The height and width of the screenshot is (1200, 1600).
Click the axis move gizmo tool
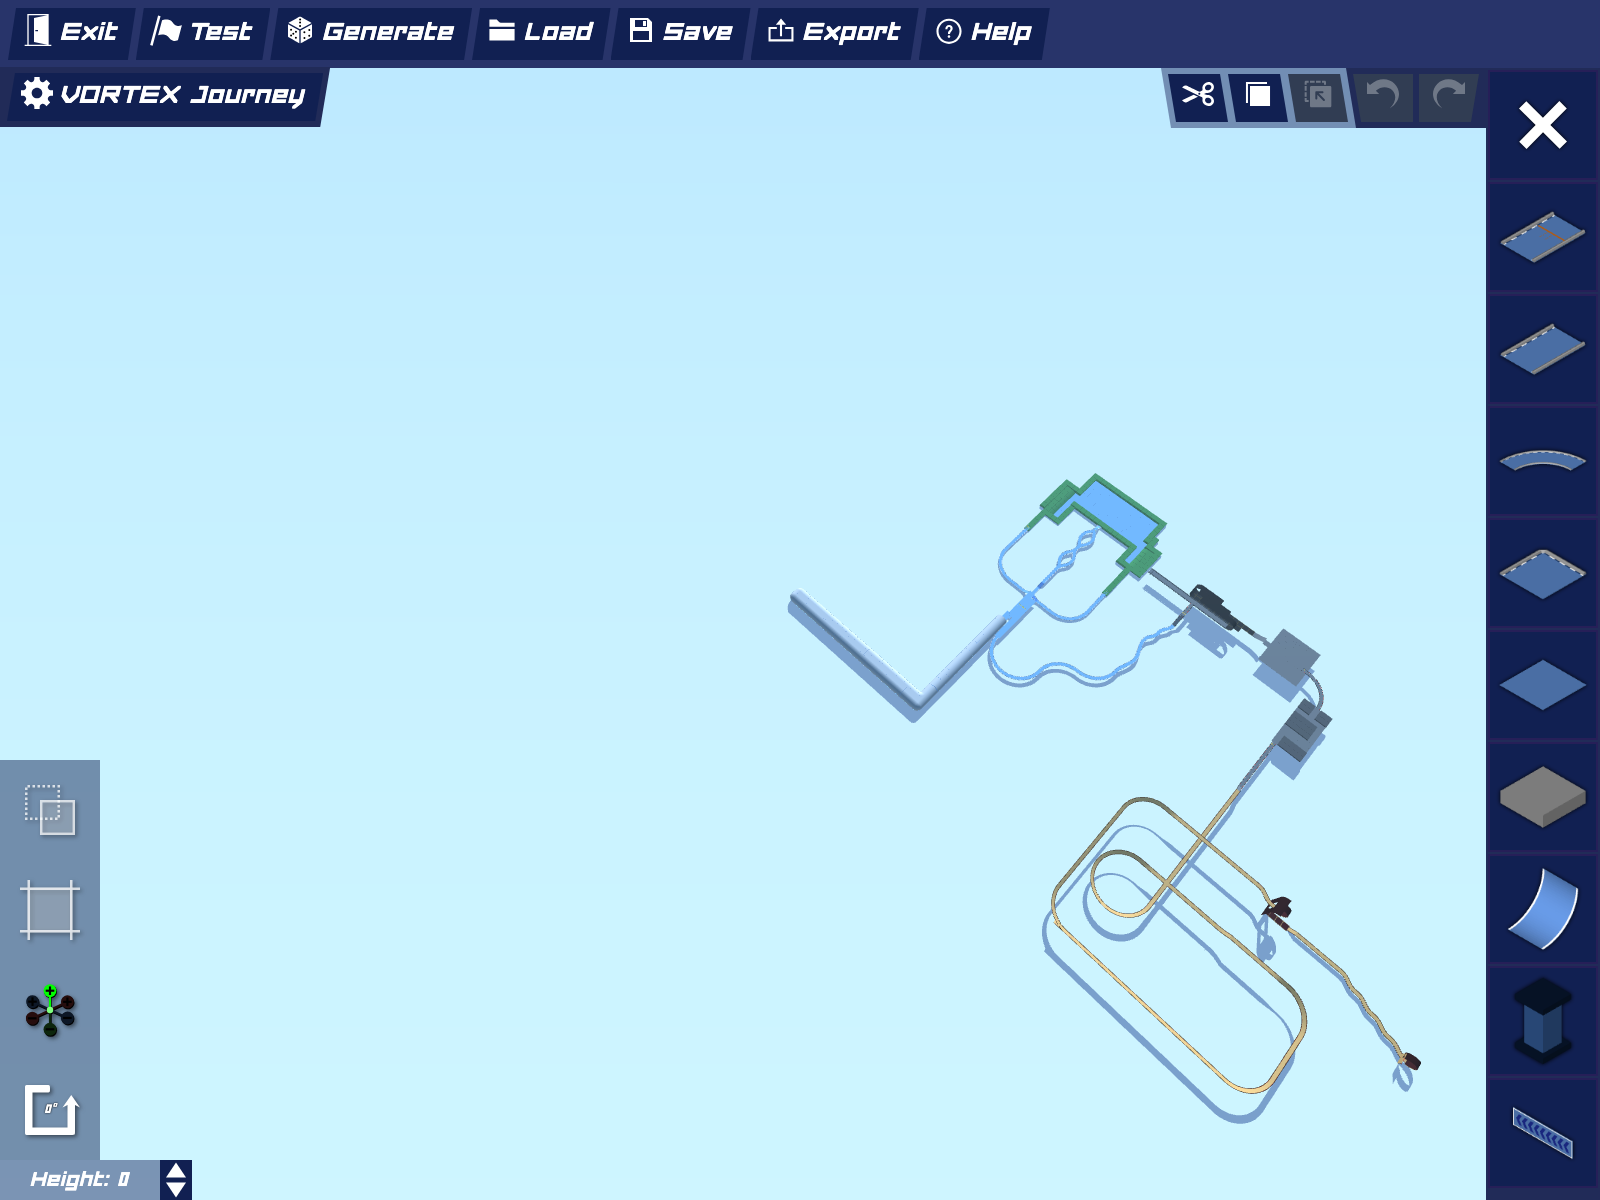pyautogui.click(x=50, y=1011)
